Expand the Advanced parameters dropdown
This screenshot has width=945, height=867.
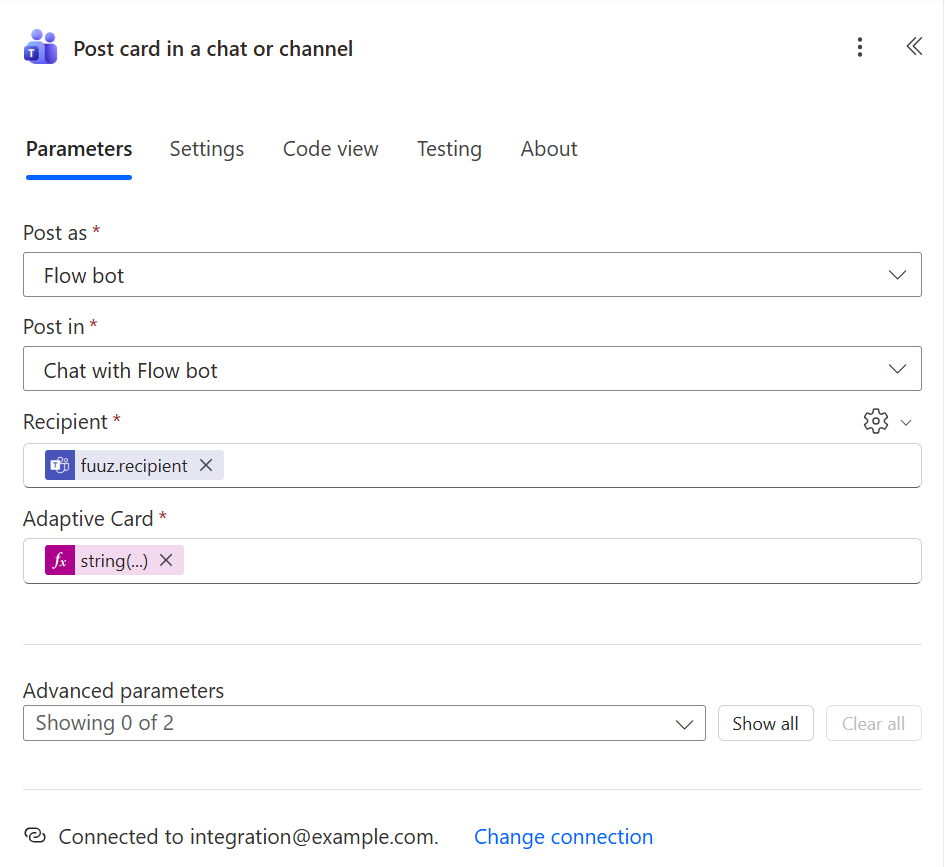[x=365, y=723]
